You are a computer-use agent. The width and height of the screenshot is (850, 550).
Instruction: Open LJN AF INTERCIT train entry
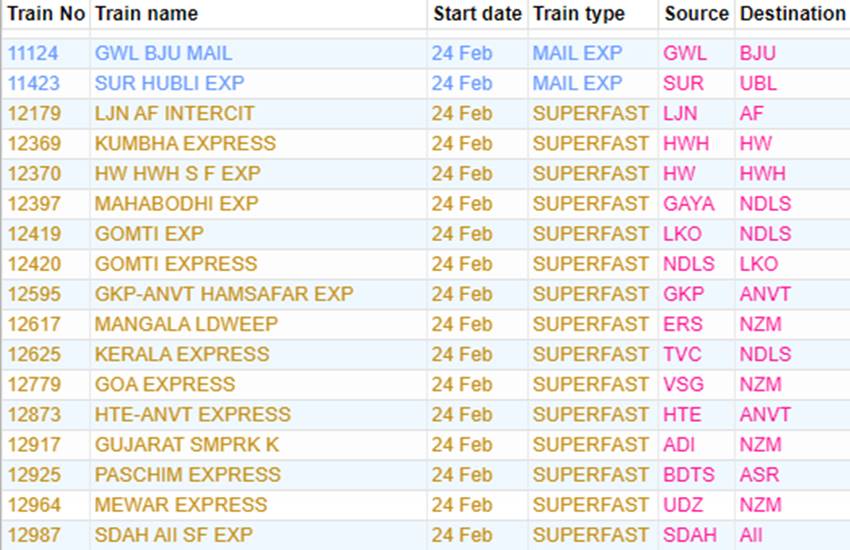tap(174, 114)
